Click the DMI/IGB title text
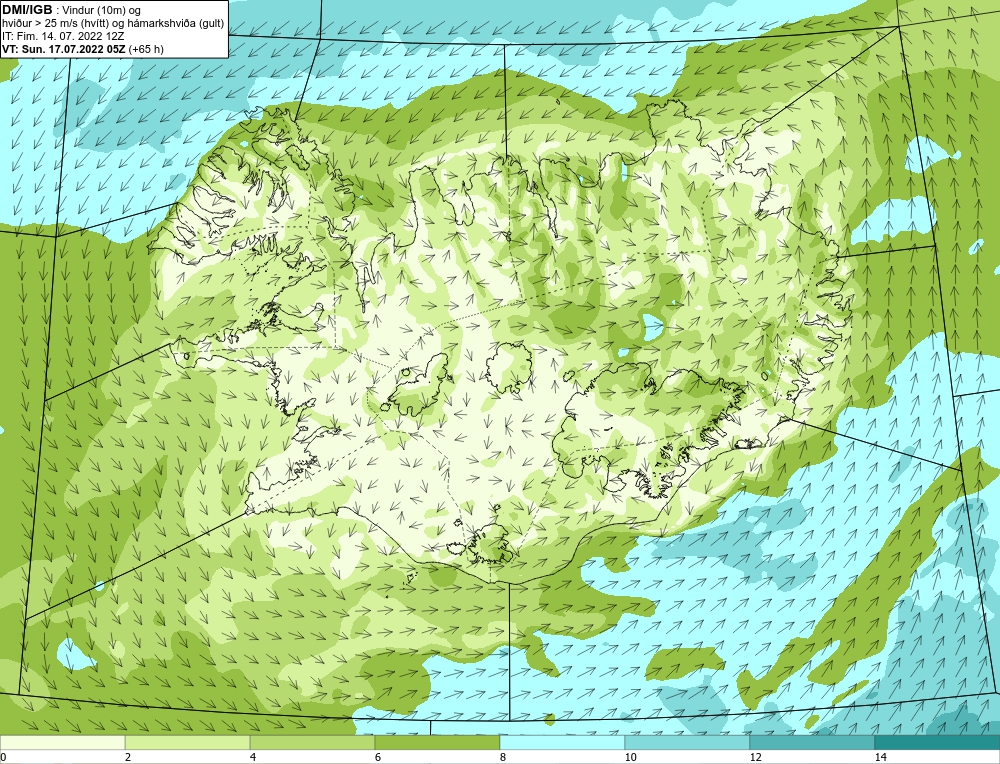The width and height of the screenshot is (1000, 764). coord(27,10)
